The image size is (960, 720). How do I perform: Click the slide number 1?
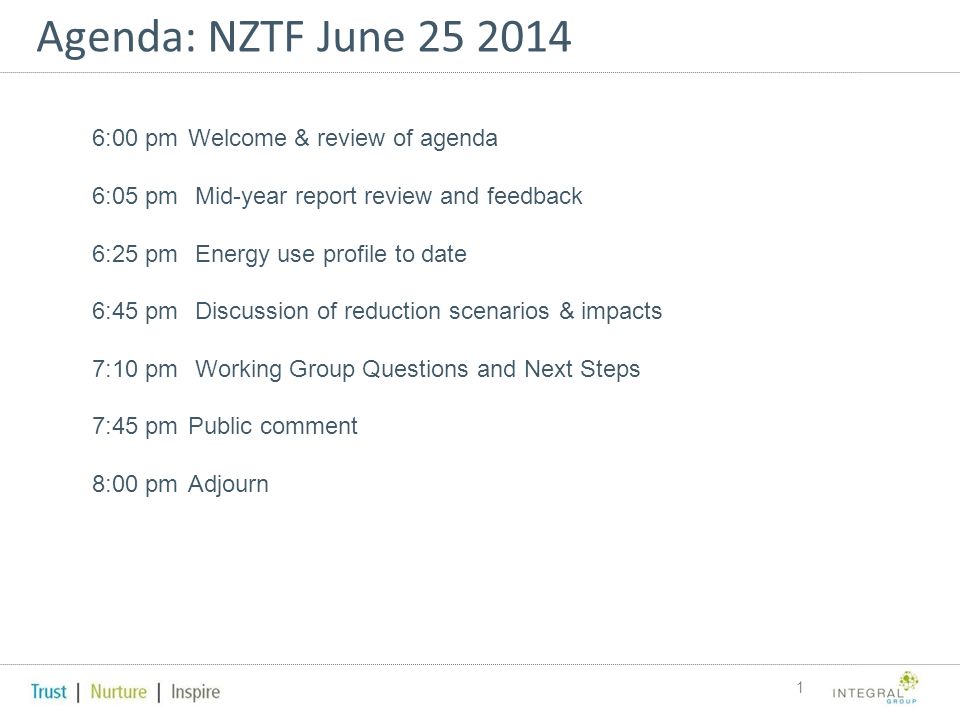[800, 688]
